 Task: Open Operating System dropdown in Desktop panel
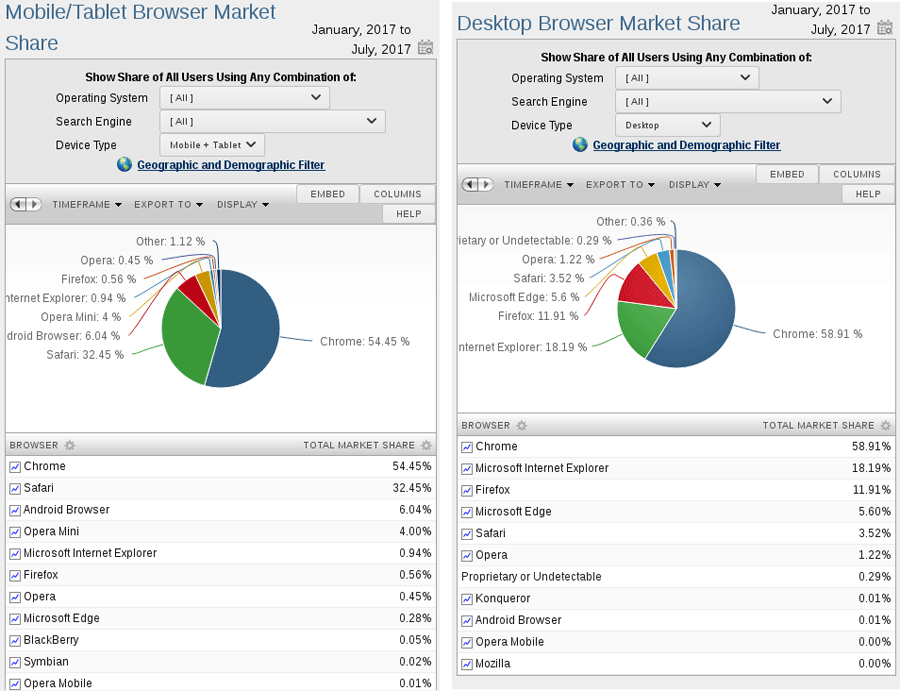click(687, 78)
